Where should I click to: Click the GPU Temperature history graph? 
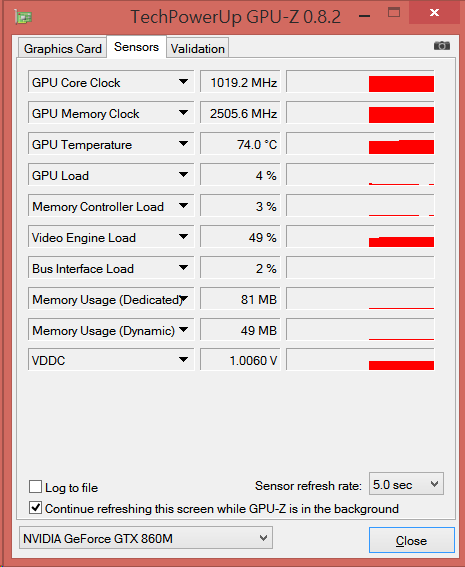coord(360,144)
